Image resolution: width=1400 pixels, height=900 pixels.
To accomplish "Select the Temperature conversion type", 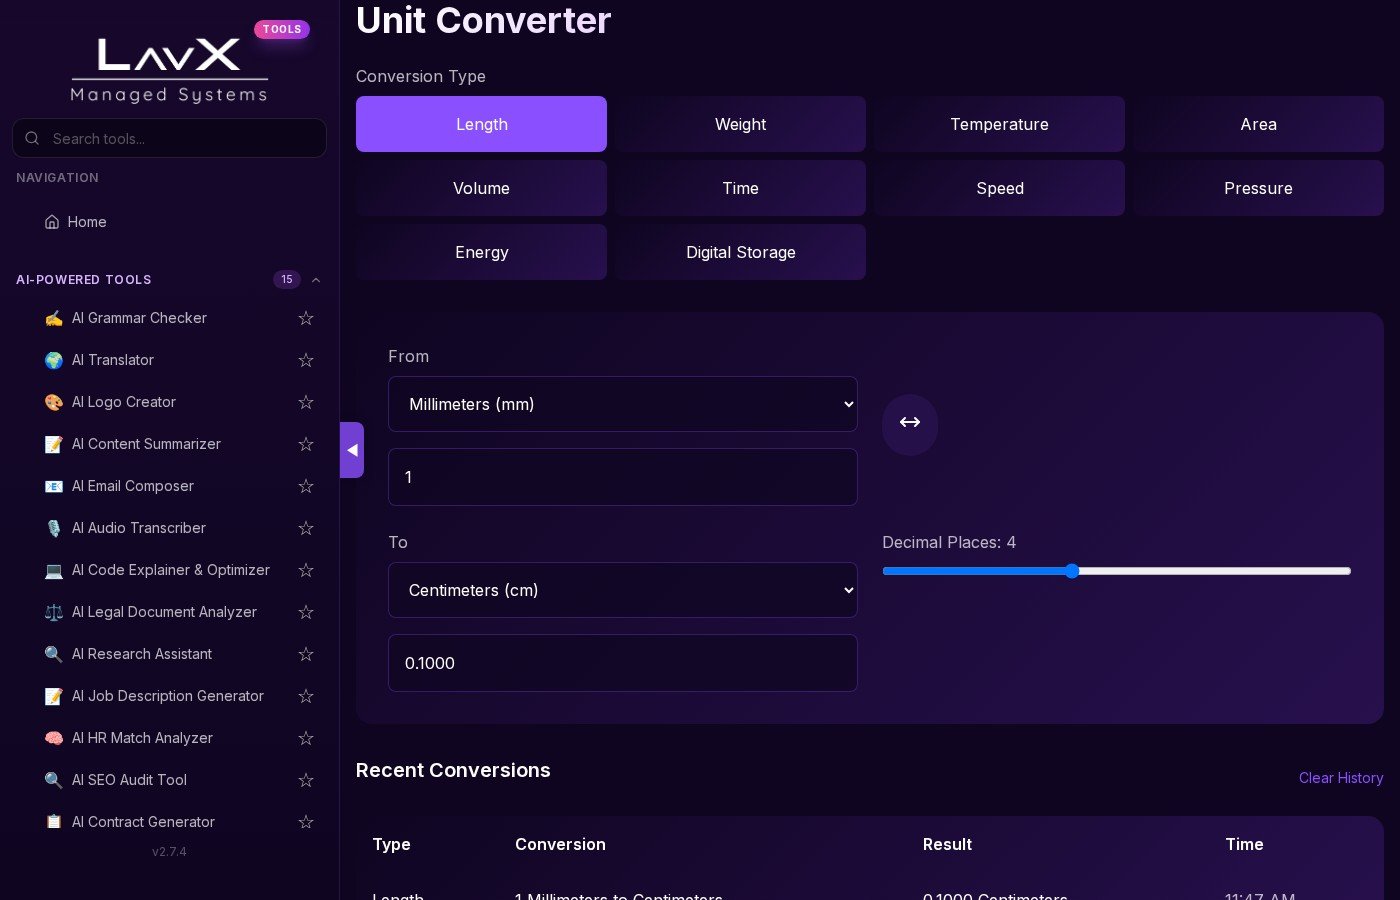I will (999, 124).
